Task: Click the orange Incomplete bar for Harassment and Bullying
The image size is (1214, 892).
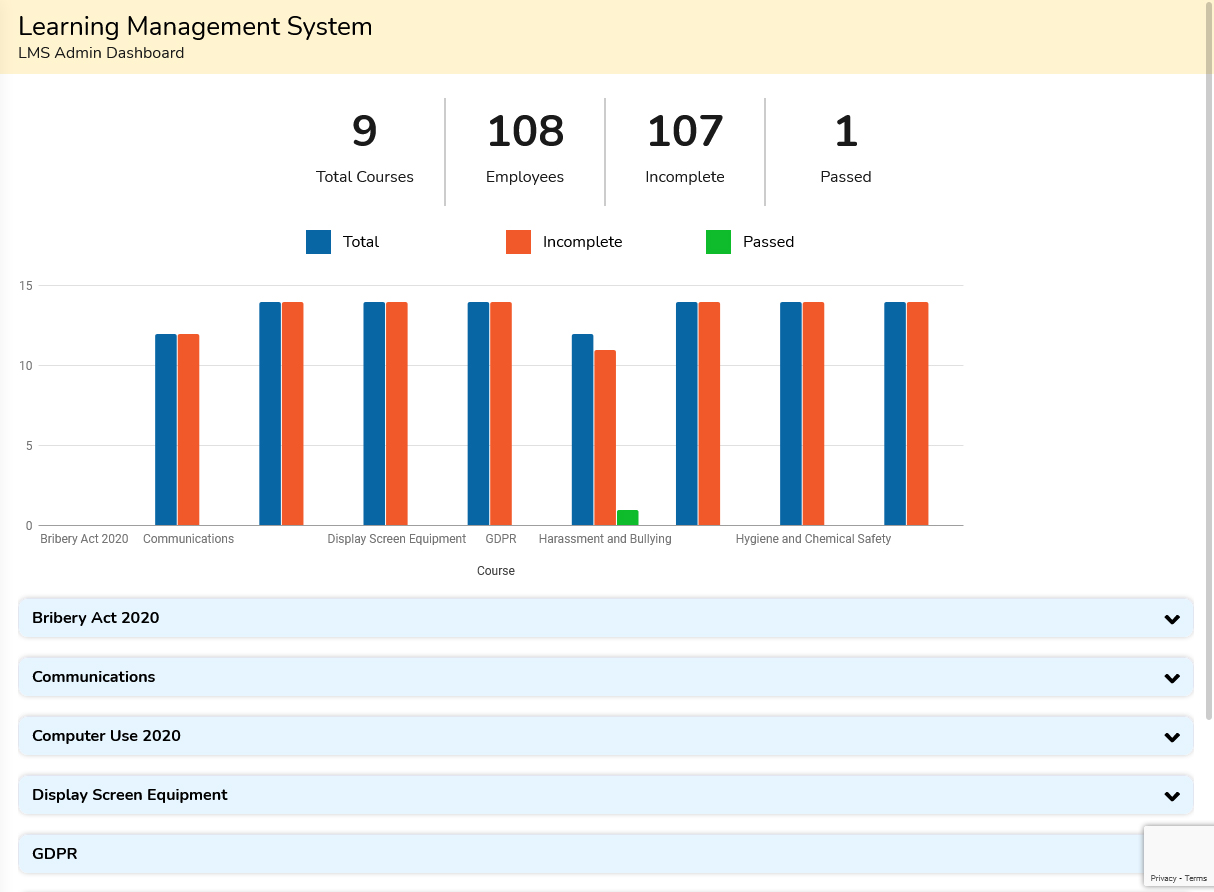Action: [605, 438]
